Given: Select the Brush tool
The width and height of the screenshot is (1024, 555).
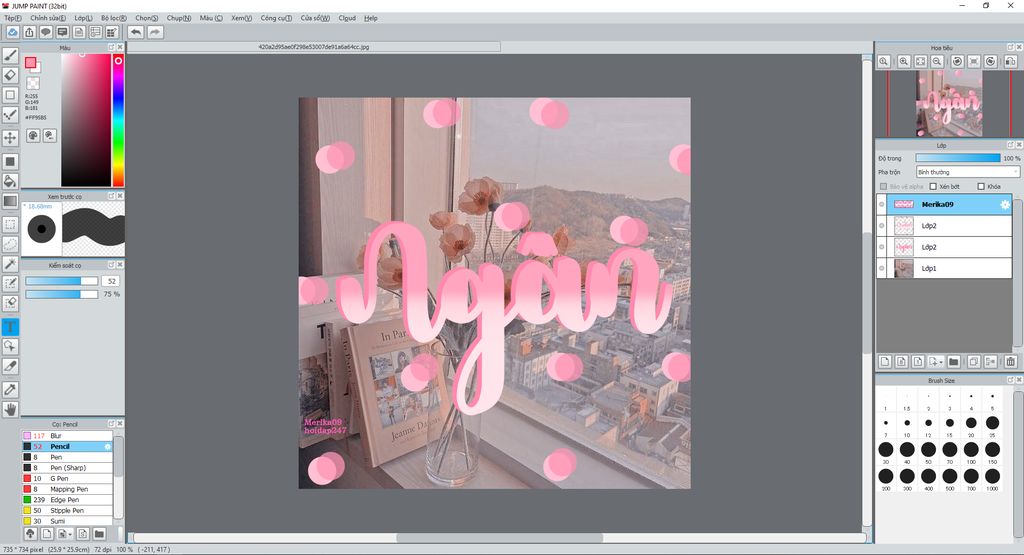Looking at the screenshot, I should coord(10,56).
